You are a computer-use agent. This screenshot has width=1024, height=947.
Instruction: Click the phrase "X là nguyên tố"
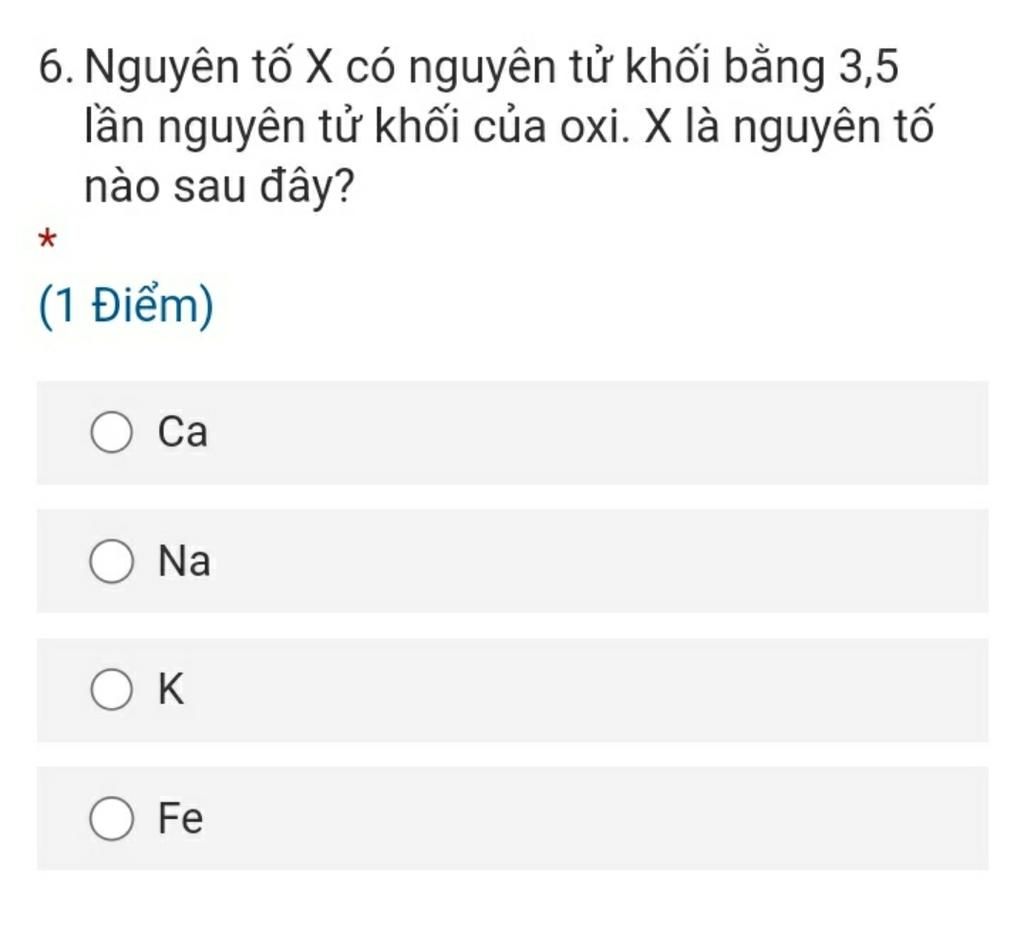click(x=790, y=127)
